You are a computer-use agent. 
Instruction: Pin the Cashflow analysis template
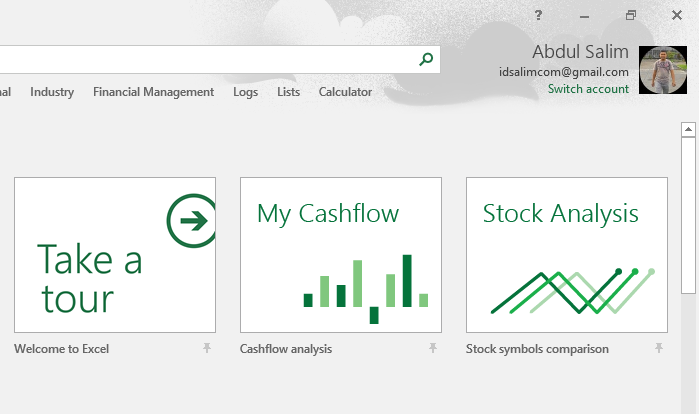(433, 348)
